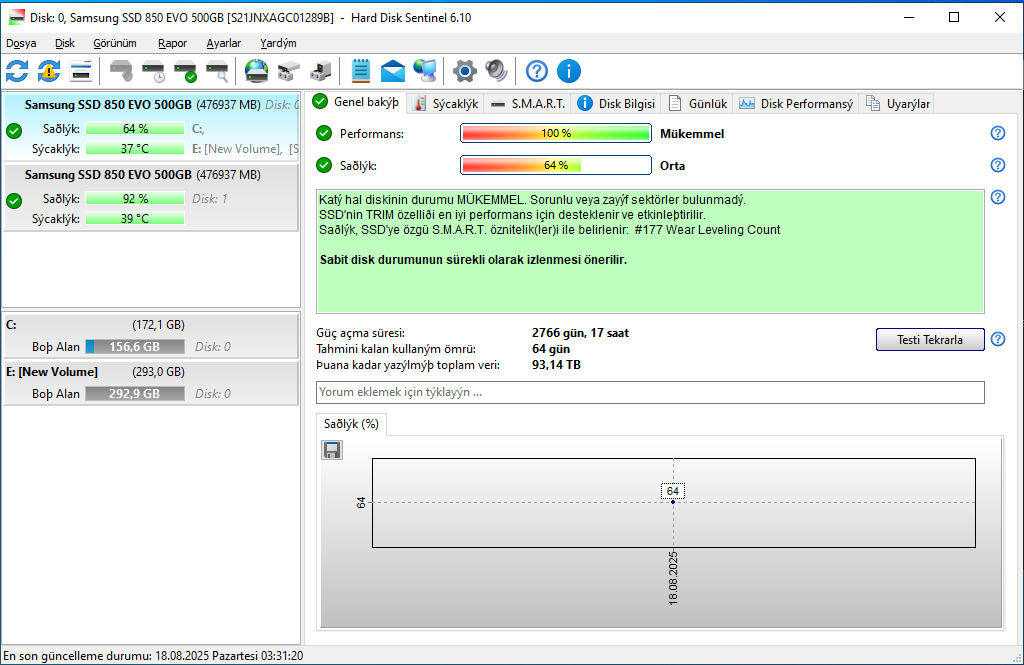Open the Disk menu
The height and width of the screenshot is (665, 1024).
coord(65,43)
